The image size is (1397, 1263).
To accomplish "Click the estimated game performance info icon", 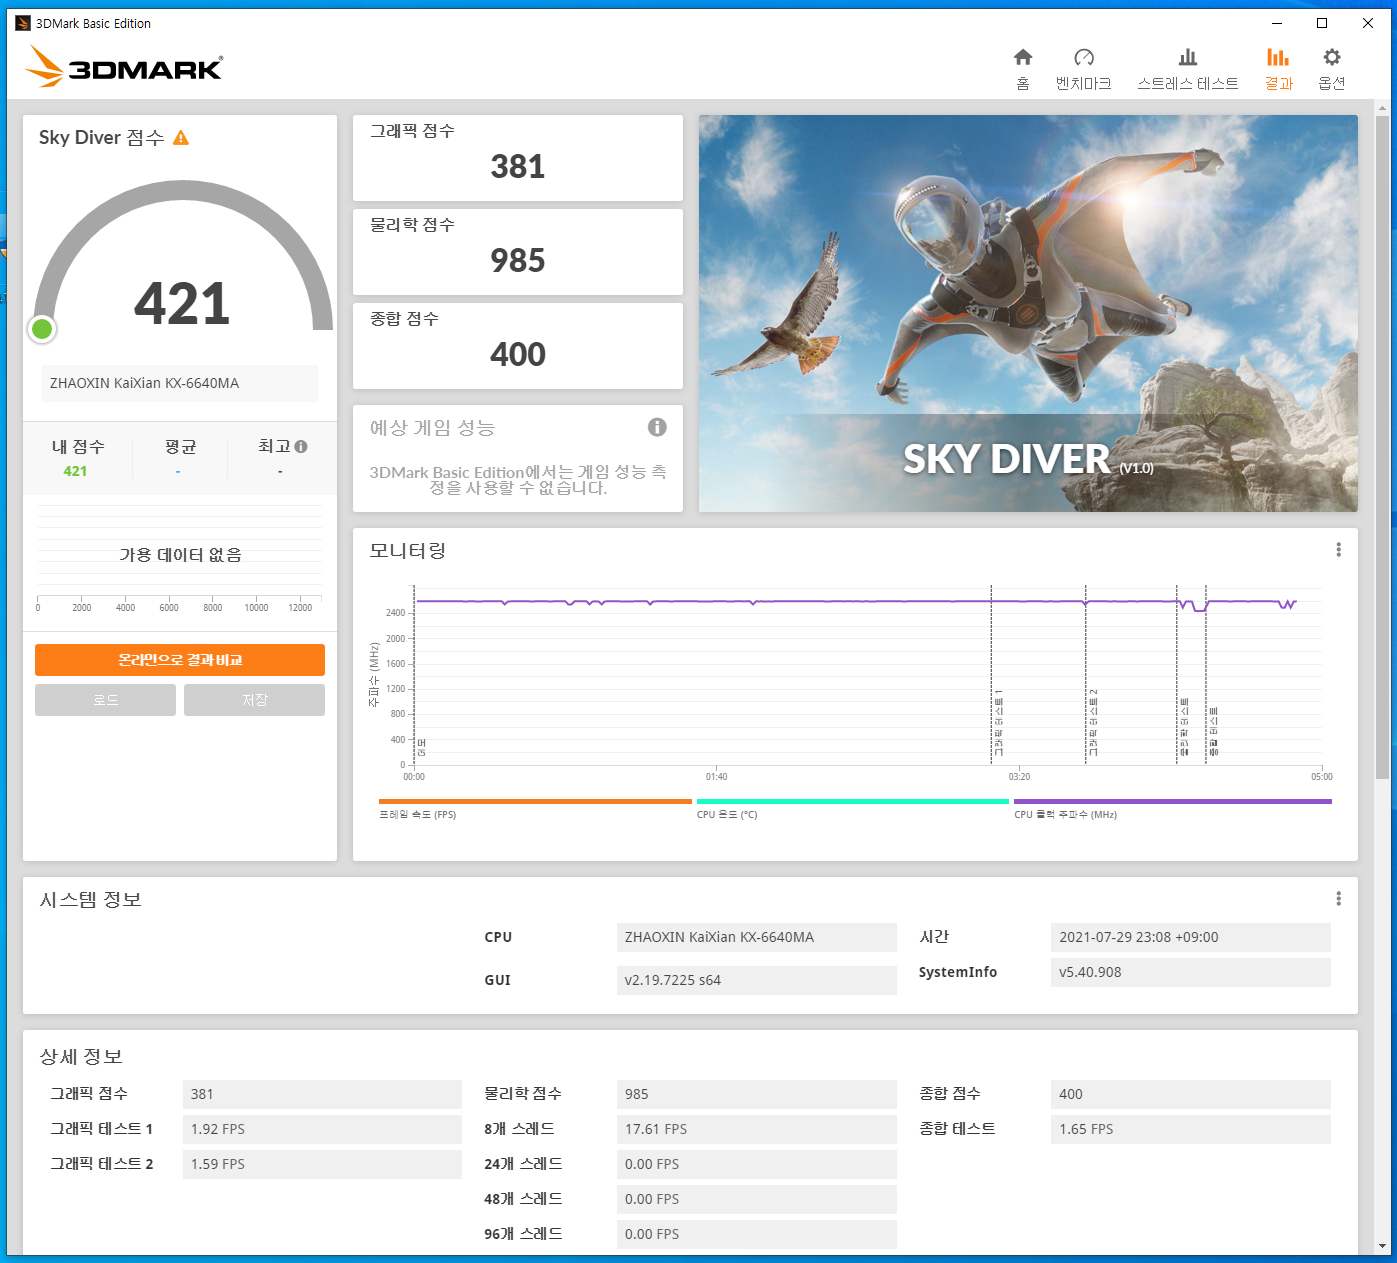I will [657, 427].
